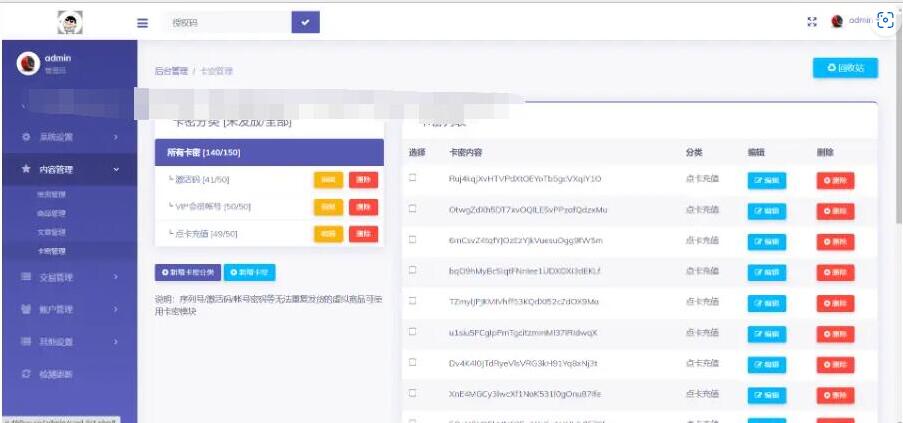
Task: Edit the card key row XnE4VGC…
Action: (x=767, y=395)
